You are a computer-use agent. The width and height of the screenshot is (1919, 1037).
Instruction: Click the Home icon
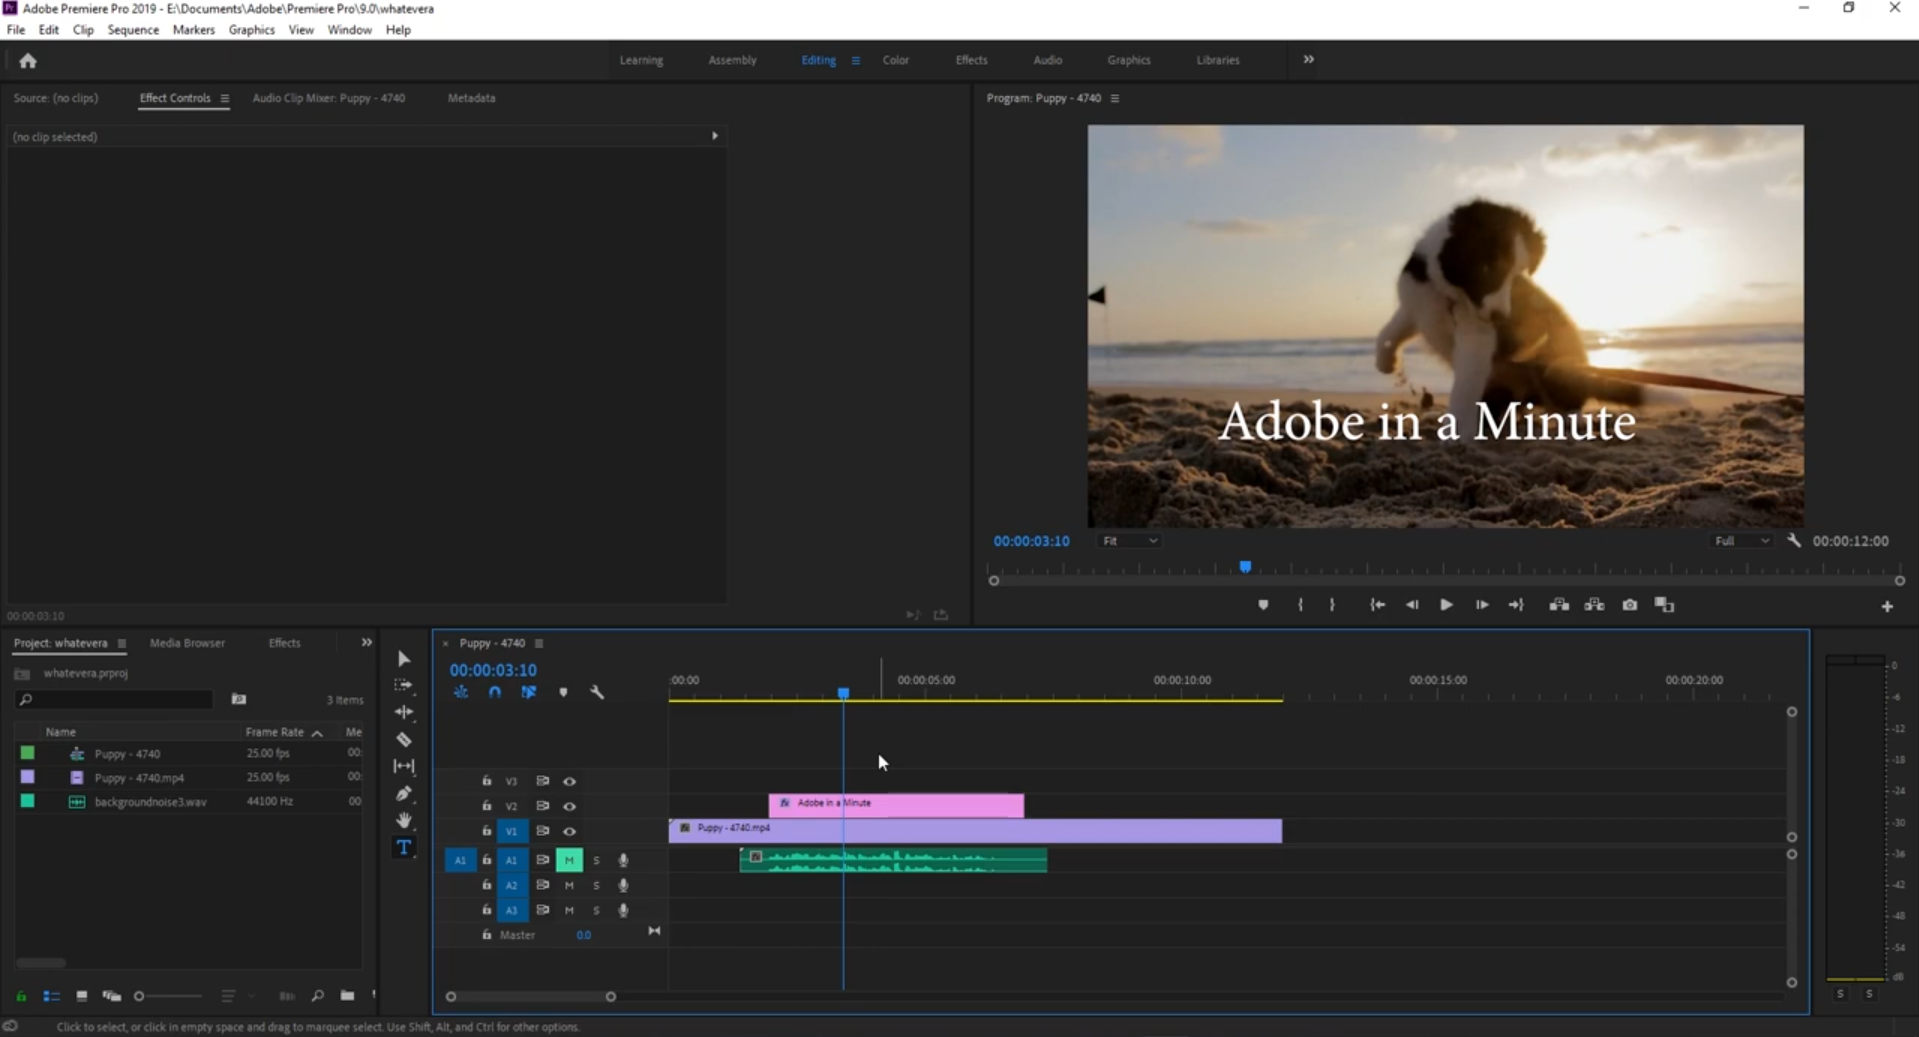28,61
